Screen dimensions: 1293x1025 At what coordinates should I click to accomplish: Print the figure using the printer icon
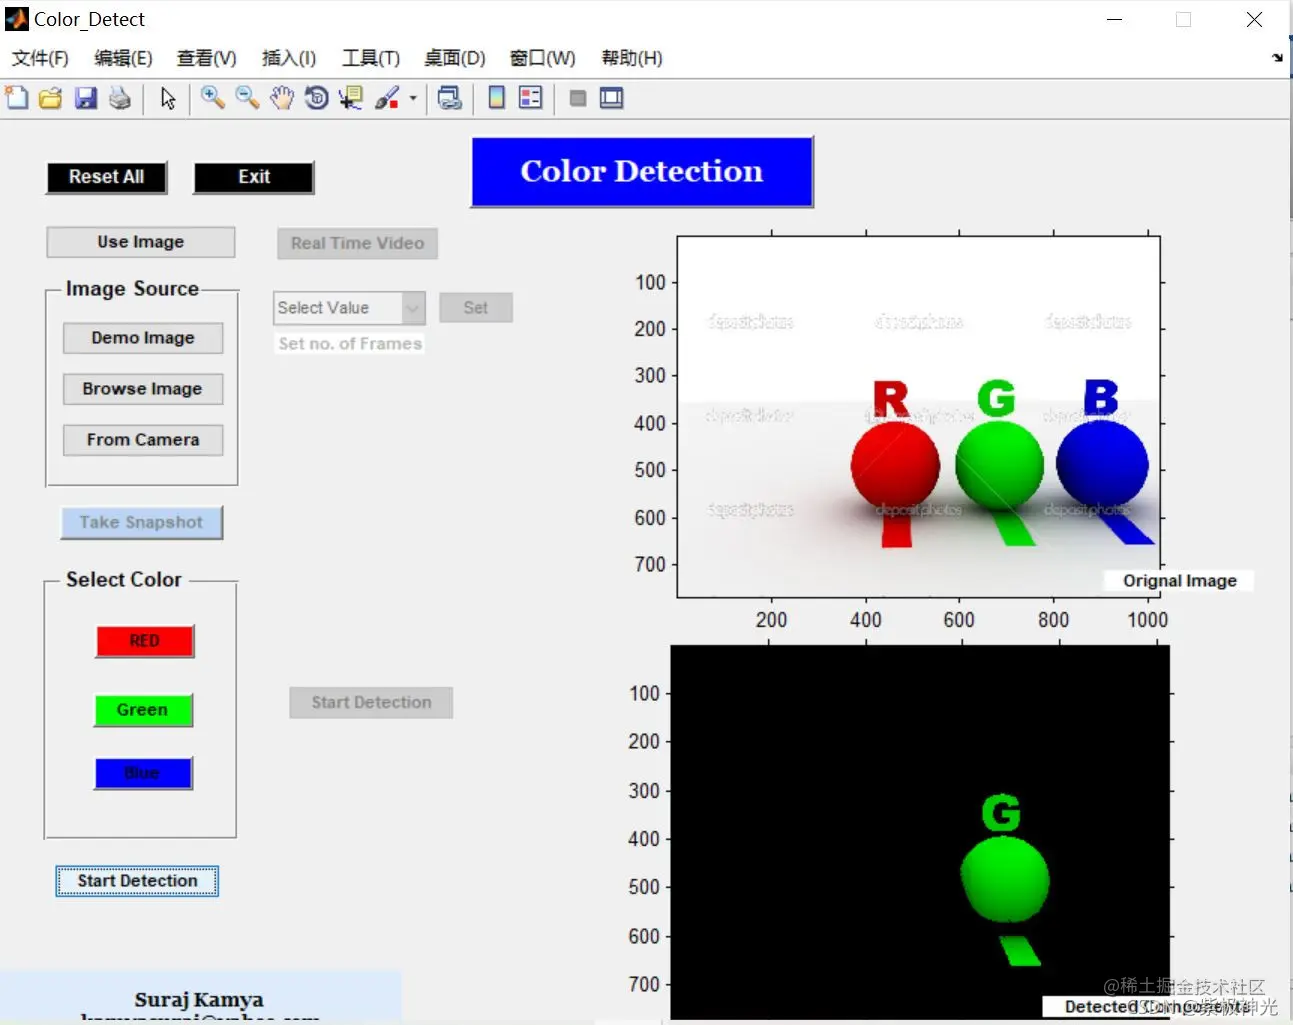point(120,98)
